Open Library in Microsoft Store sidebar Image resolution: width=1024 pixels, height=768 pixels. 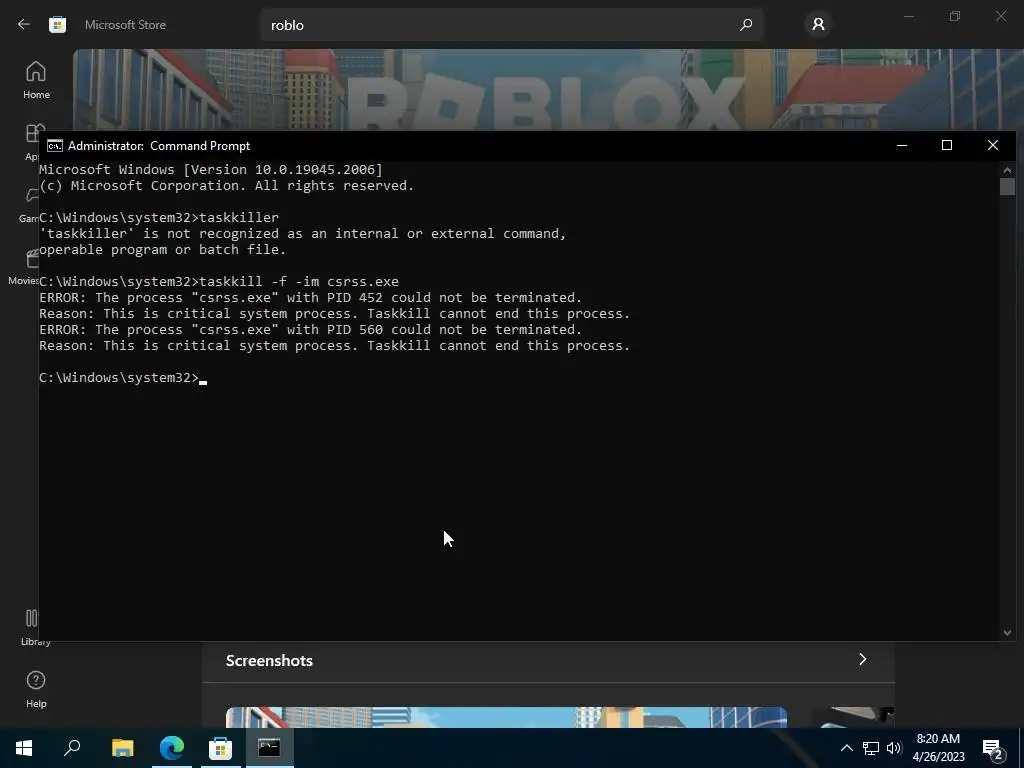pyautogui.click(x=33, y=628)
